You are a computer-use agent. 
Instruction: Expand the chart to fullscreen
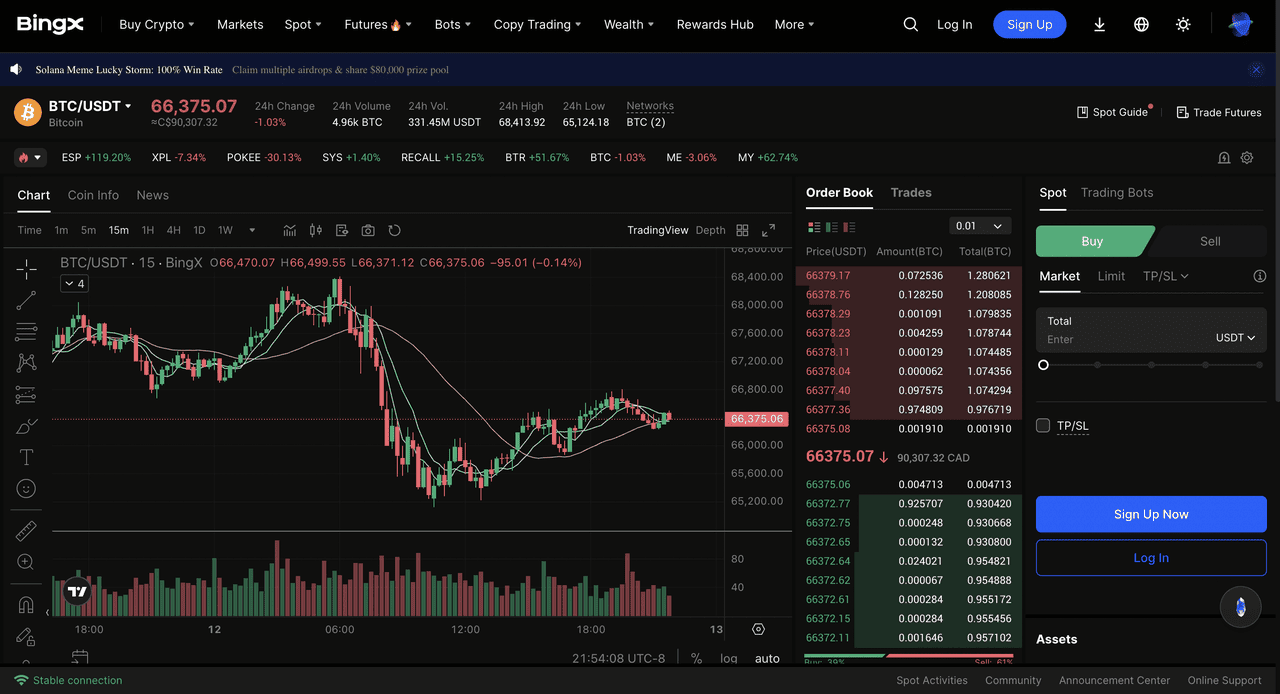[768, 230]
